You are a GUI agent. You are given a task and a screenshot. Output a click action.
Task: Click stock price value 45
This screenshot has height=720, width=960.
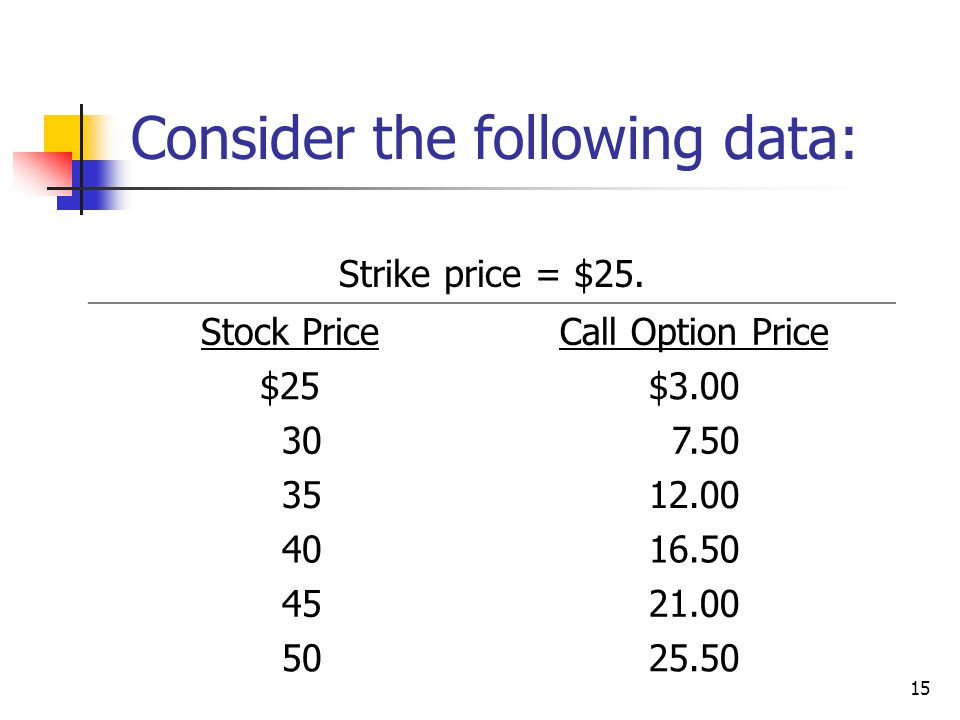tap(301, 604)
